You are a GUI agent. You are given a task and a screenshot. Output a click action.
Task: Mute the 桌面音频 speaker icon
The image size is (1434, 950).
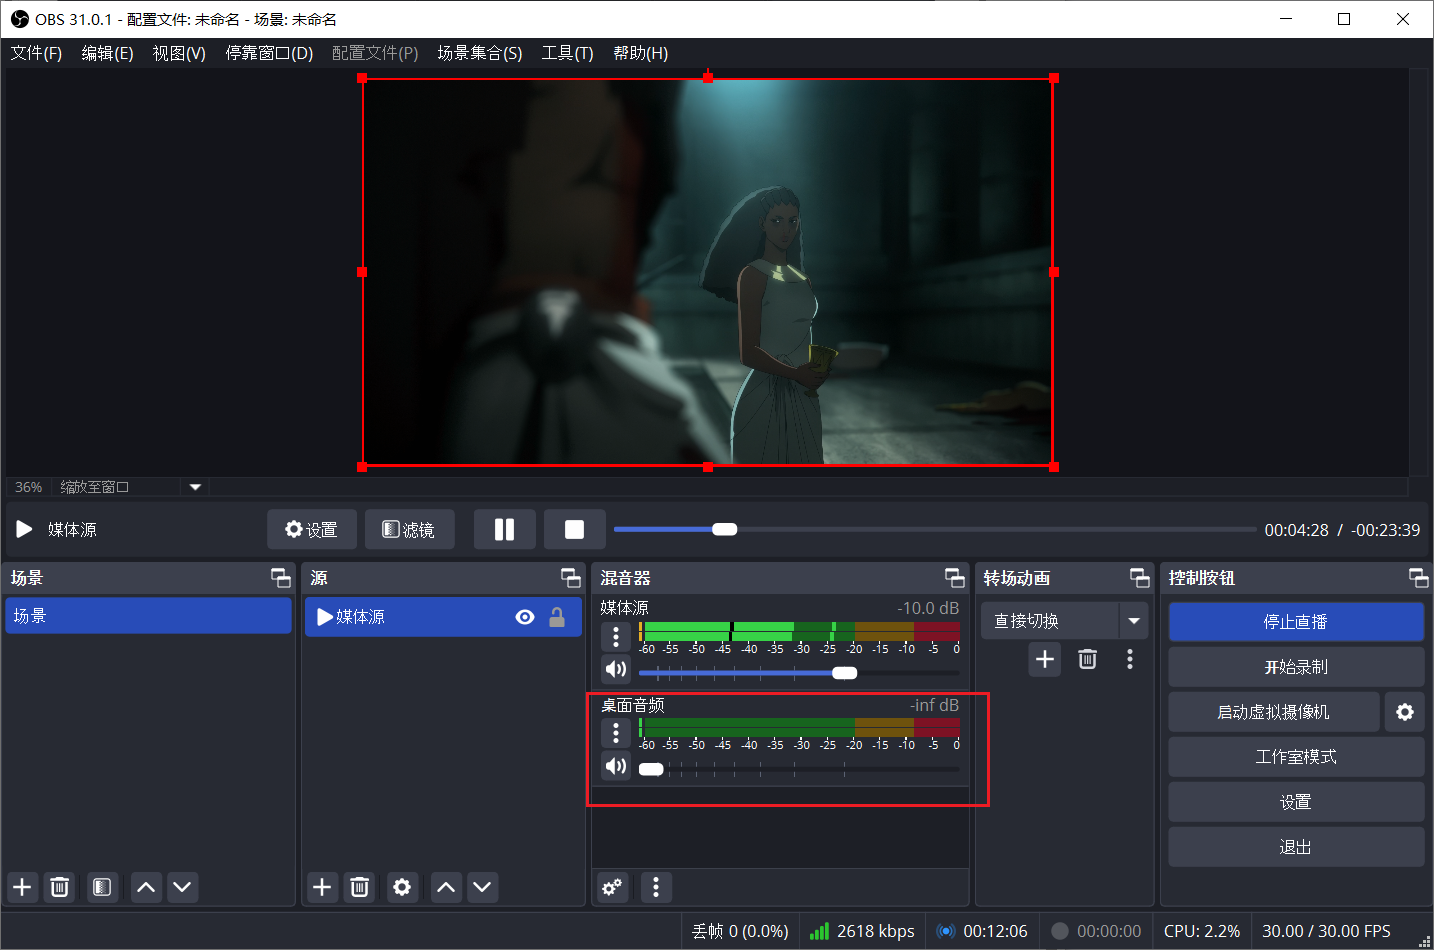click(x=616, y=766)
